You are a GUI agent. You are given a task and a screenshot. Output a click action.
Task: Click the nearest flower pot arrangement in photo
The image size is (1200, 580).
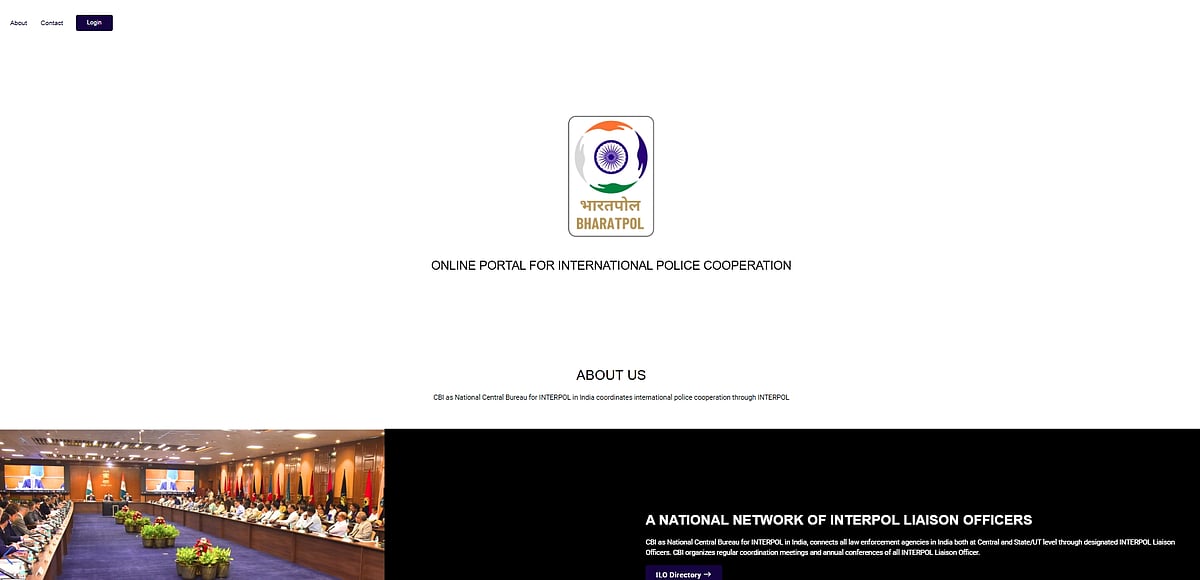203,556
